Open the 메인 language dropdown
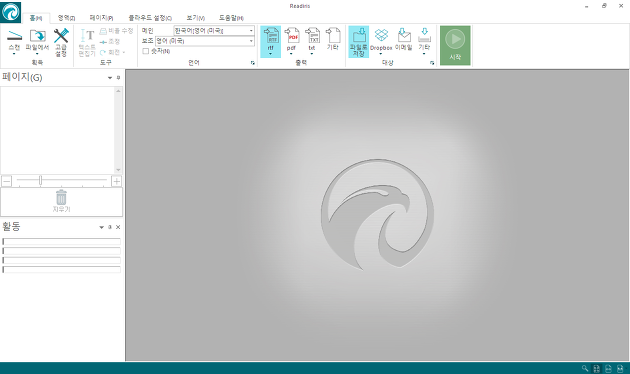The image size is (630, 374). coord(251,31)
